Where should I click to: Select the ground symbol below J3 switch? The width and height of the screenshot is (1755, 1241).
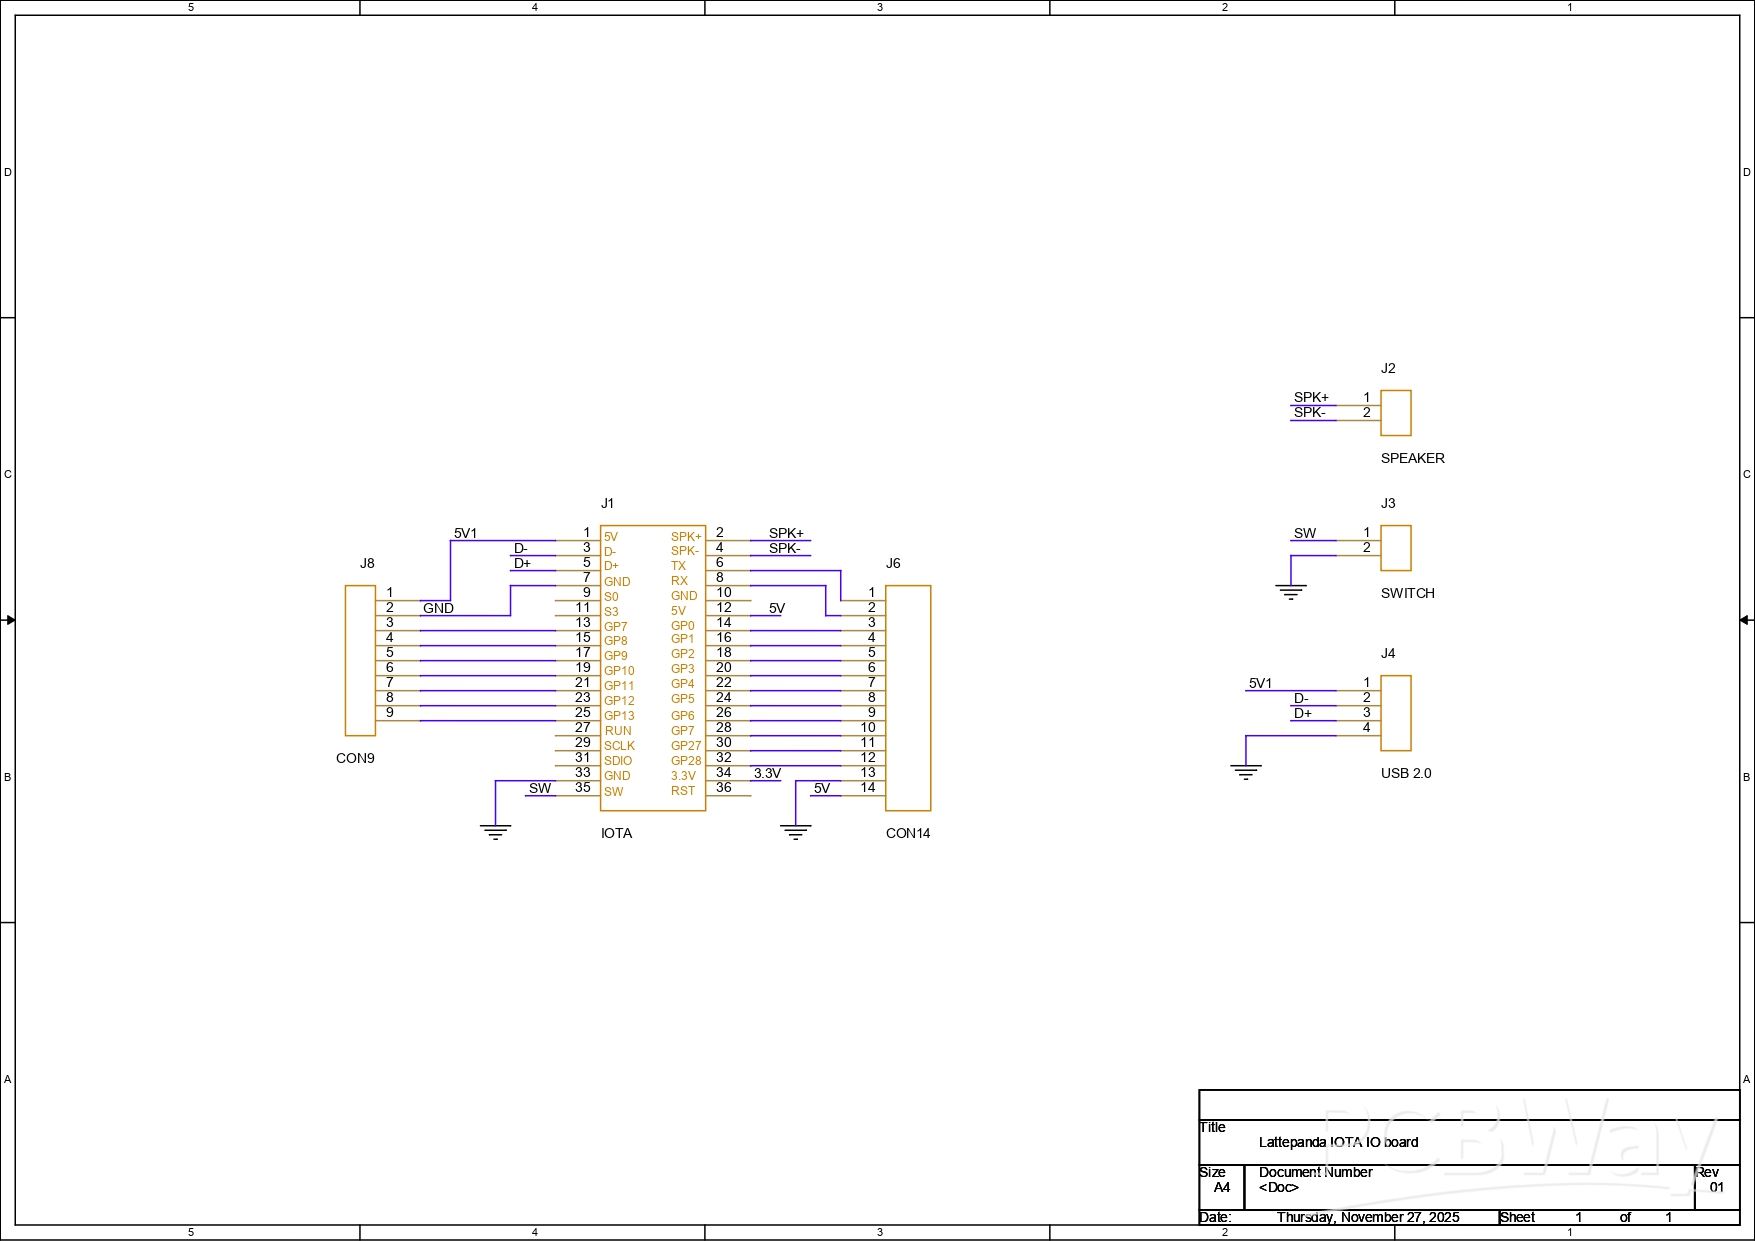(1291, 592)
